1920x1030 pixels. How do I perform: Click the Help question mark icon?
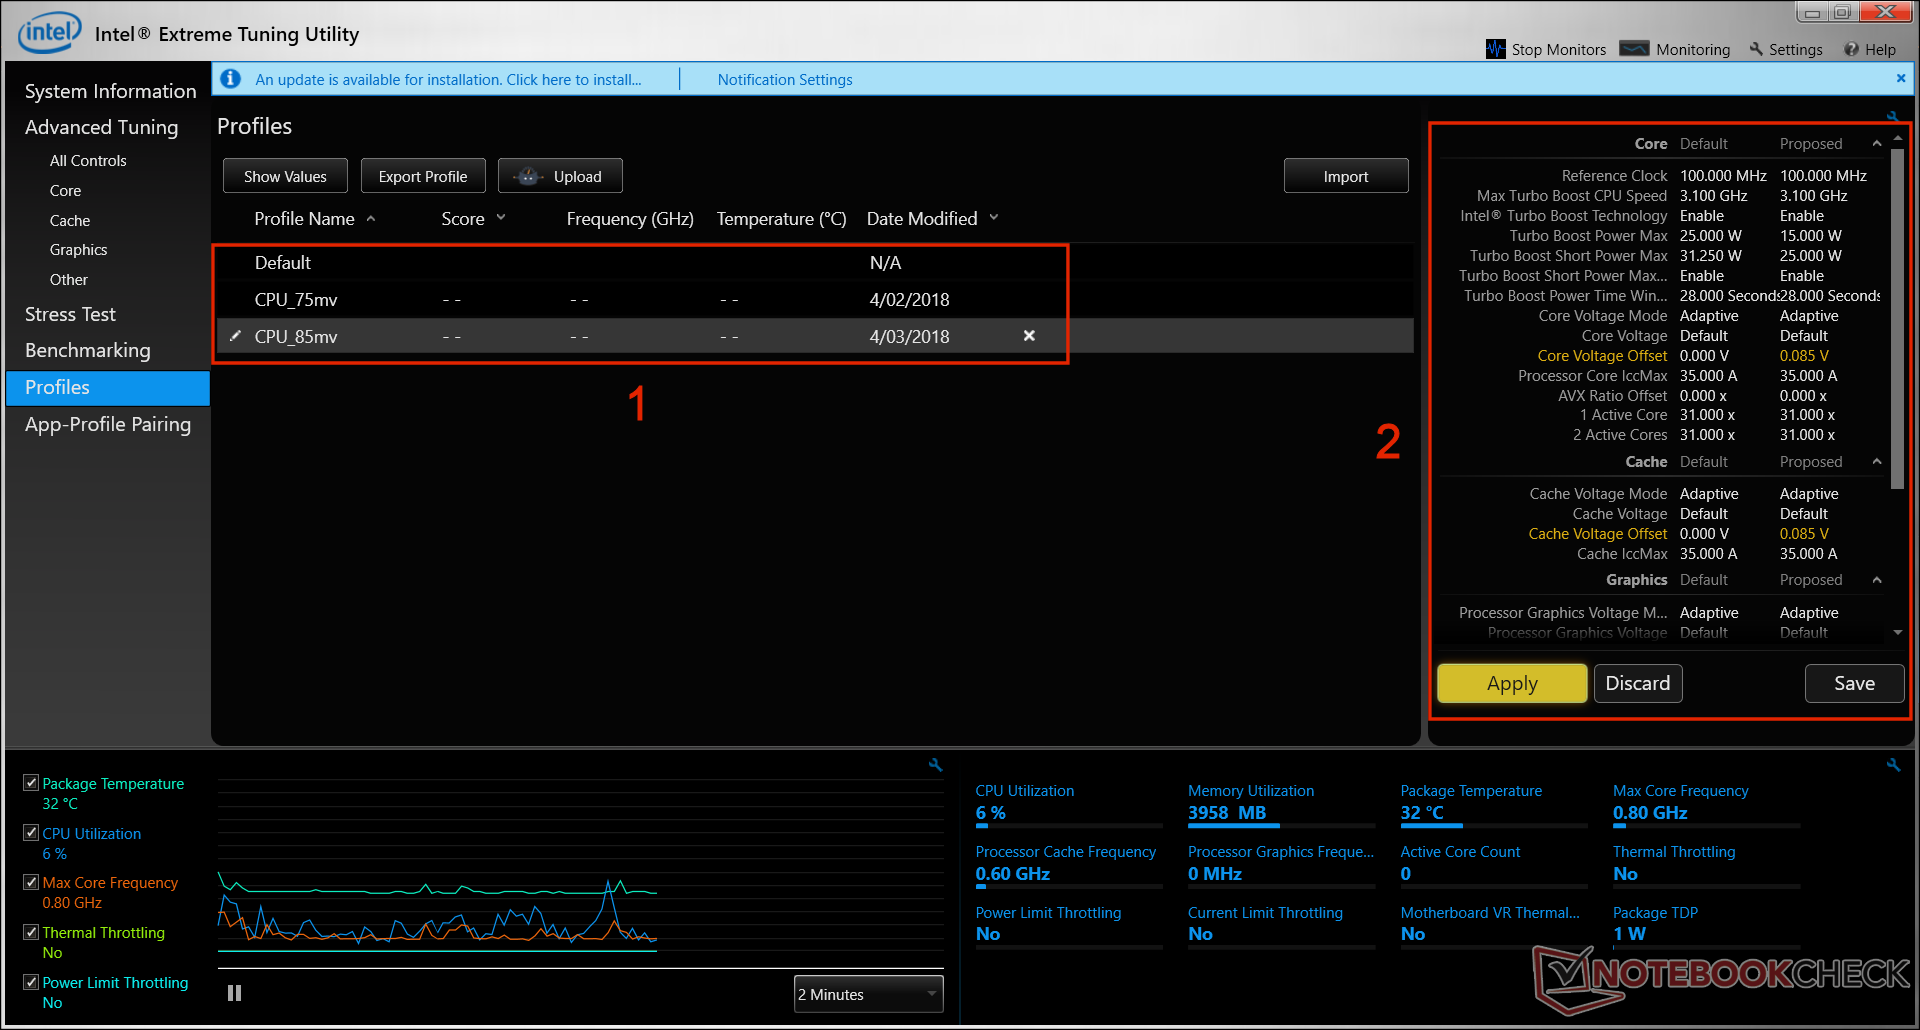1851,49
